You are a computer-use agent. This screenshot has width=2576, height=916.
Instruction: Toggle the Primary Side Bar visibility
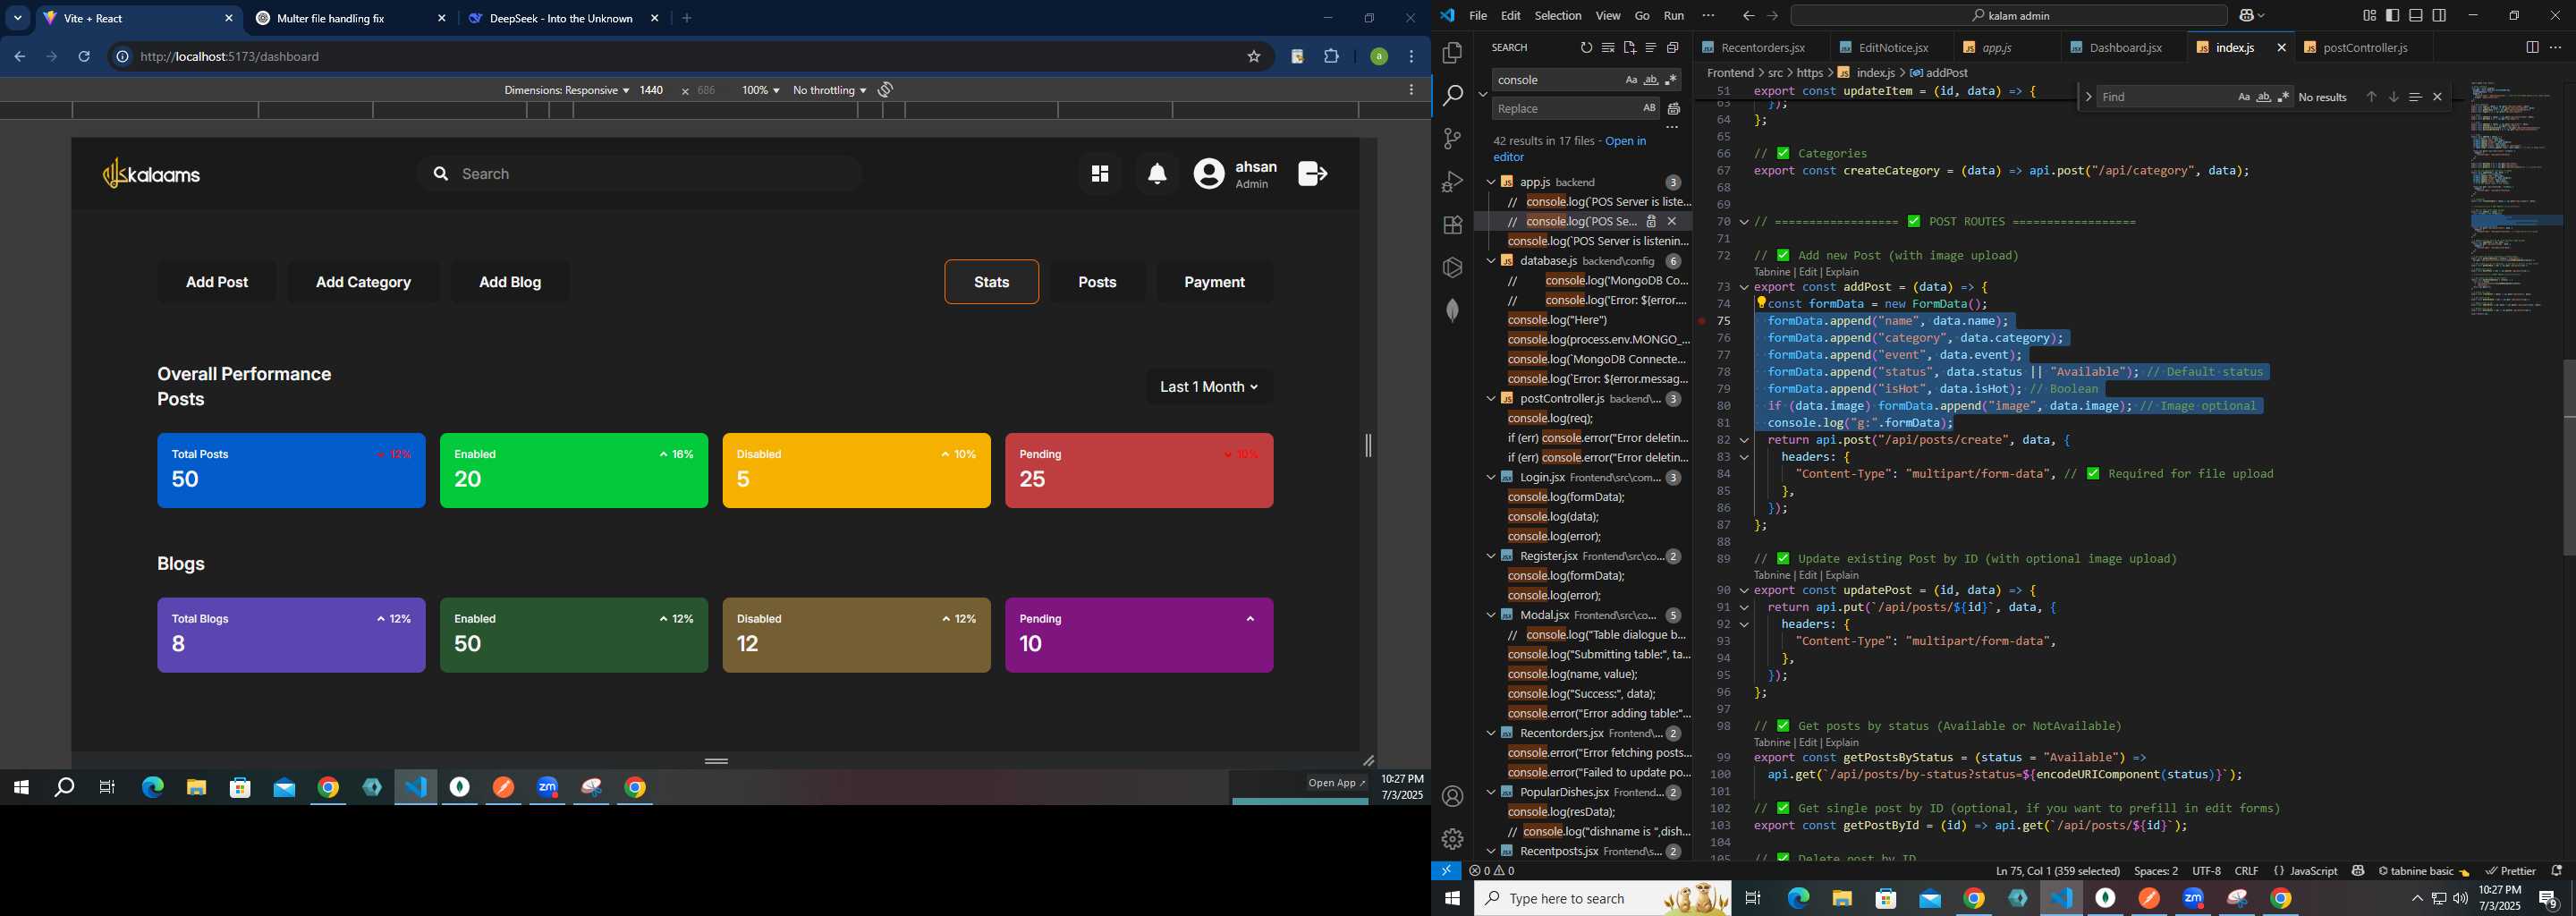pyautogui.click(x=2392, y=16)
